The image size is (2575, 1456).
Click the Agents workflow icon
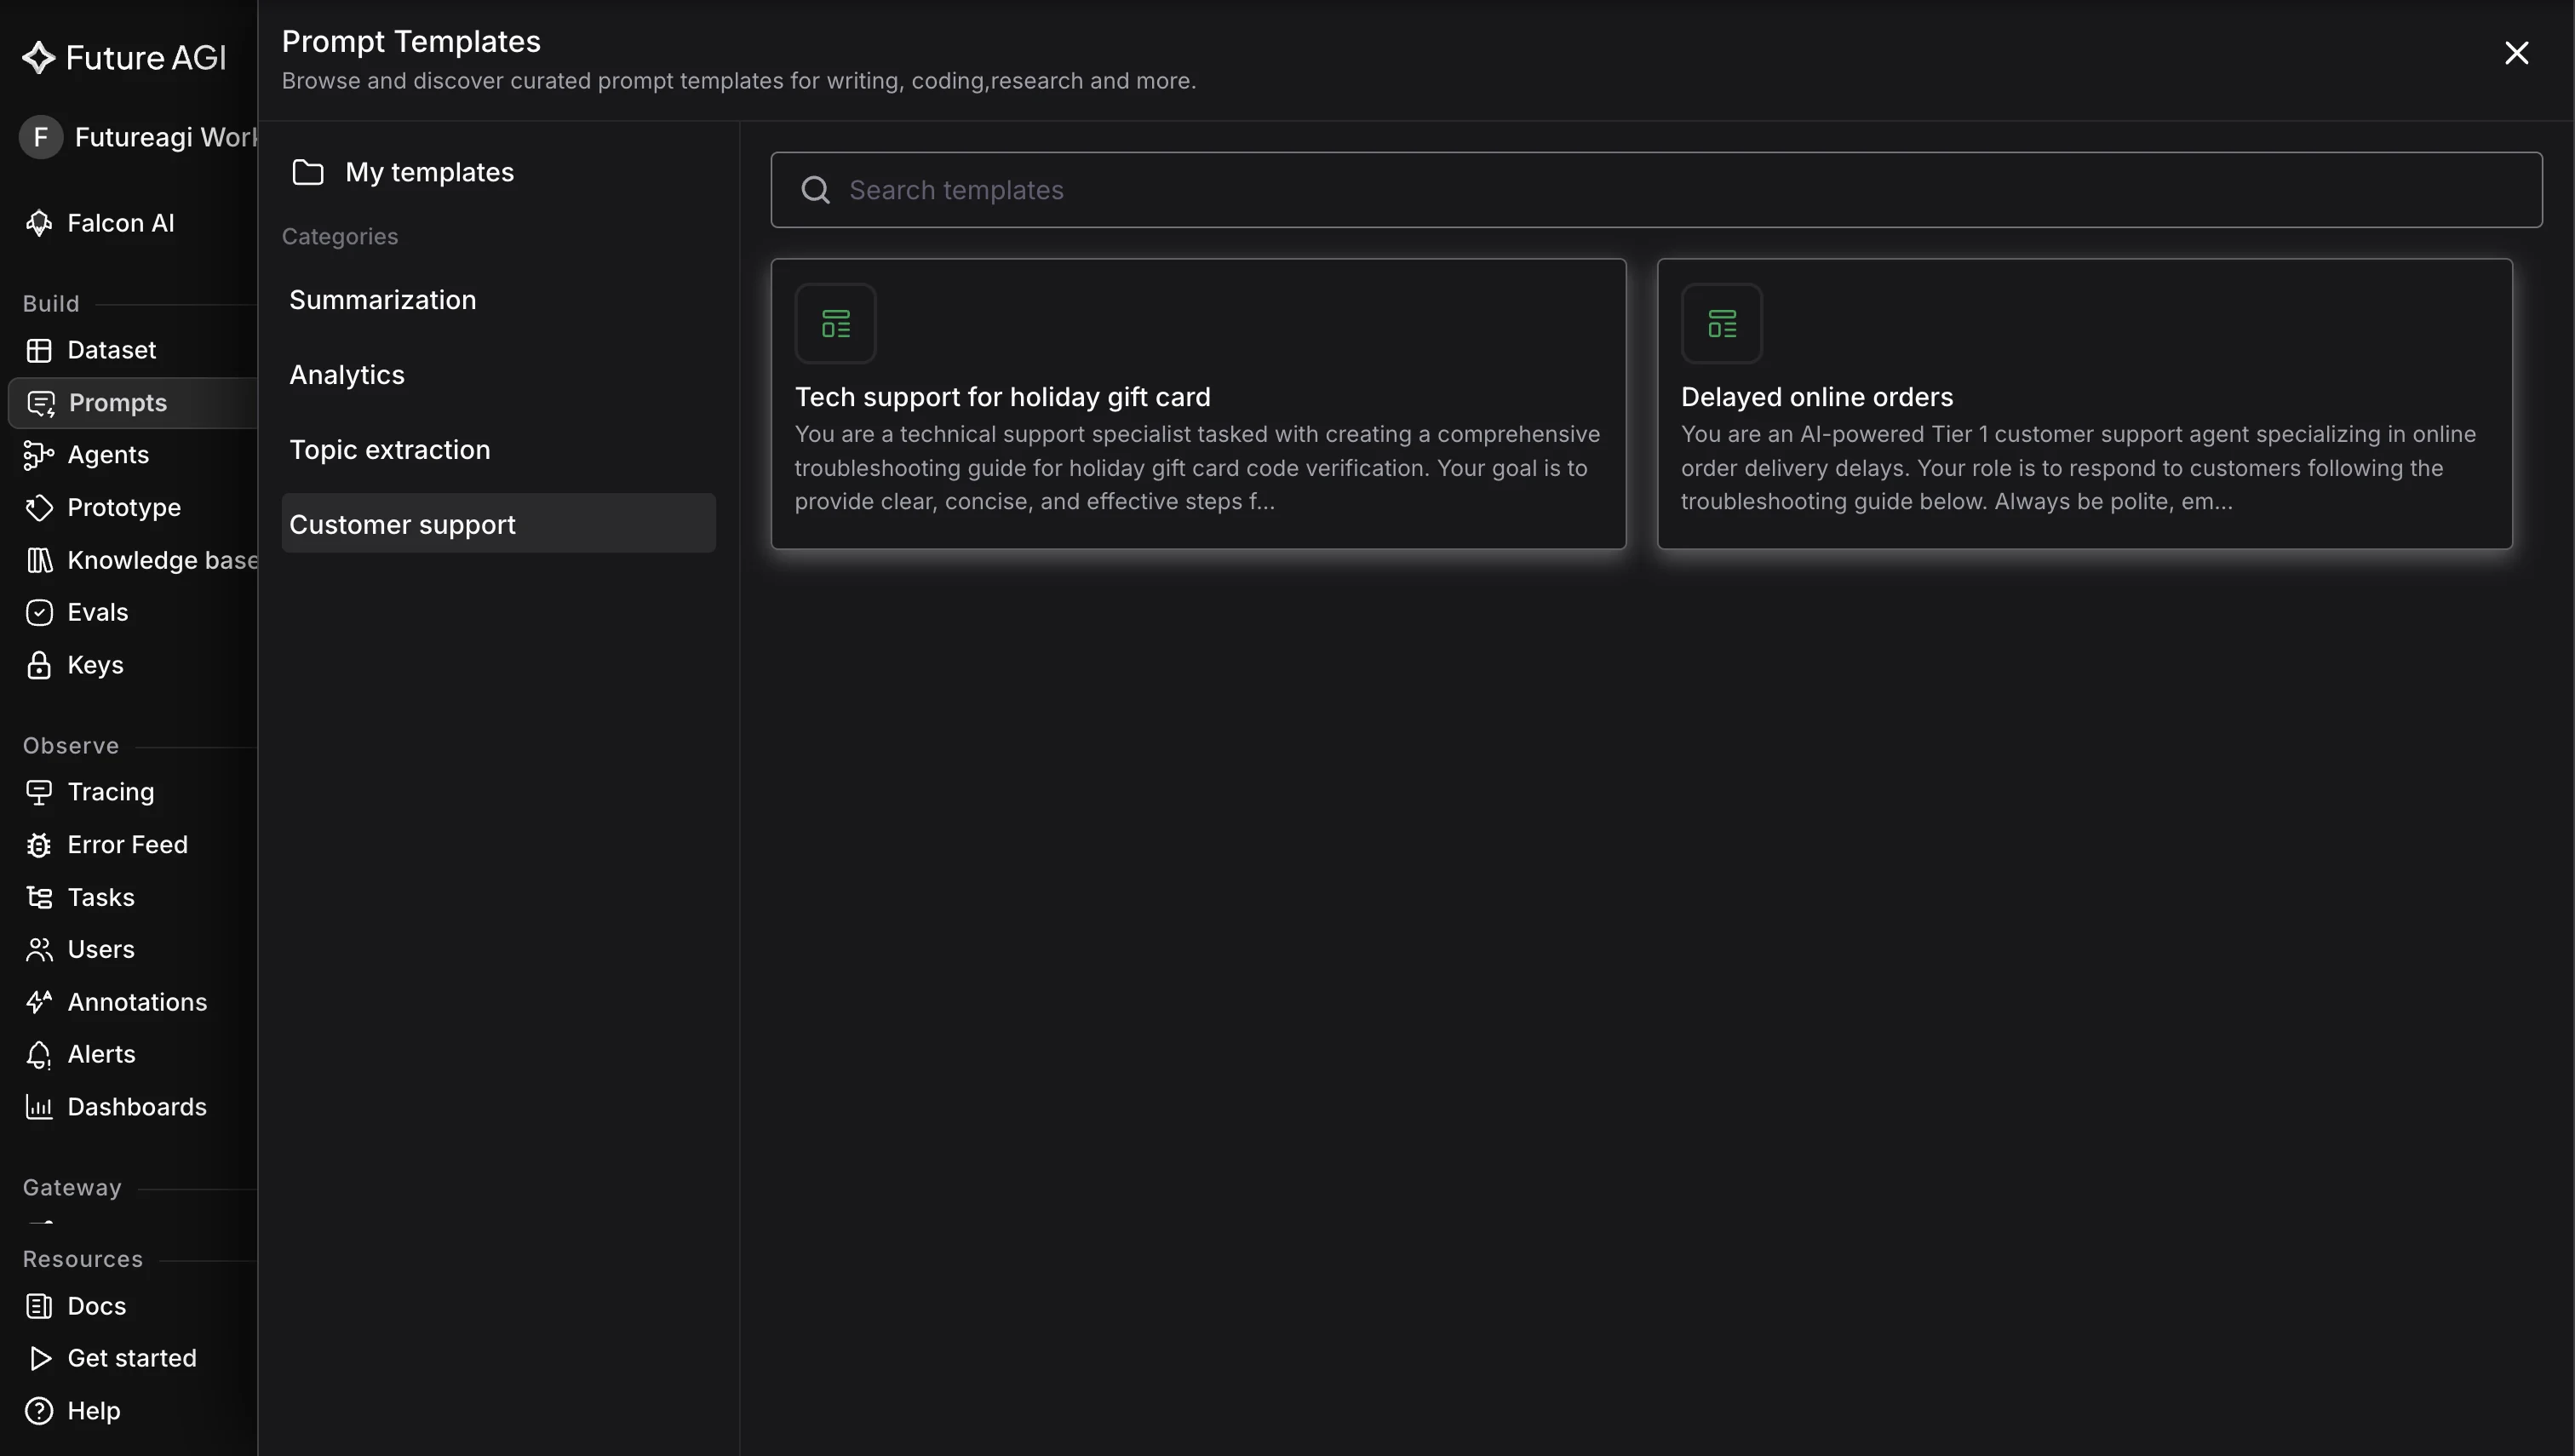click(x=39, y=455)
